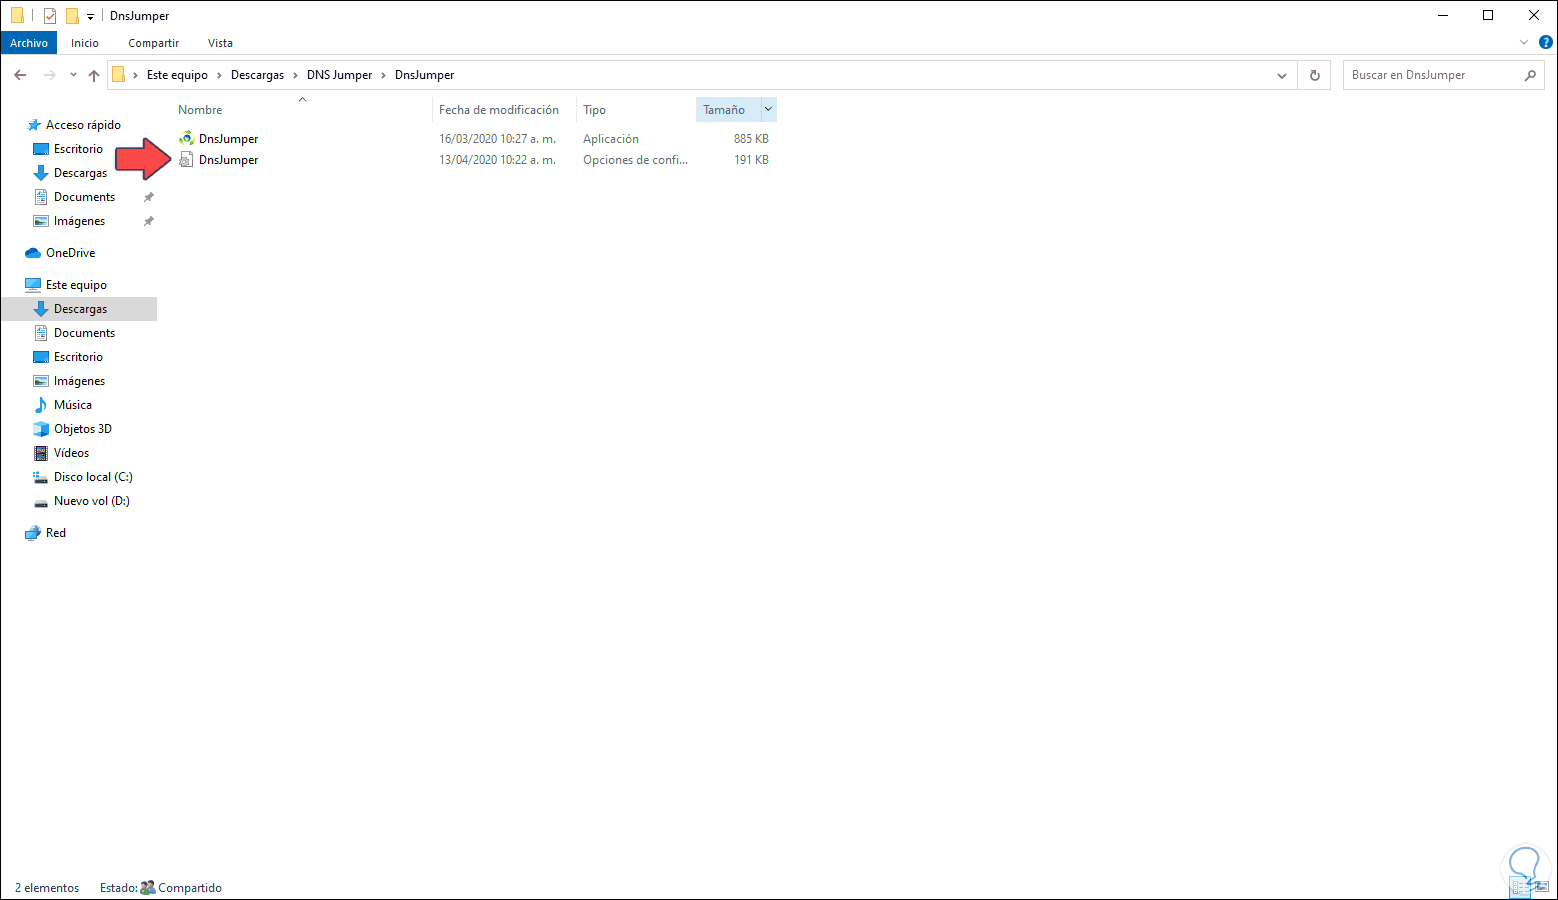Select OneDrive in the navigation pane
The image size is (1558, 900).
pyautogui.click(x=70, y=253)
